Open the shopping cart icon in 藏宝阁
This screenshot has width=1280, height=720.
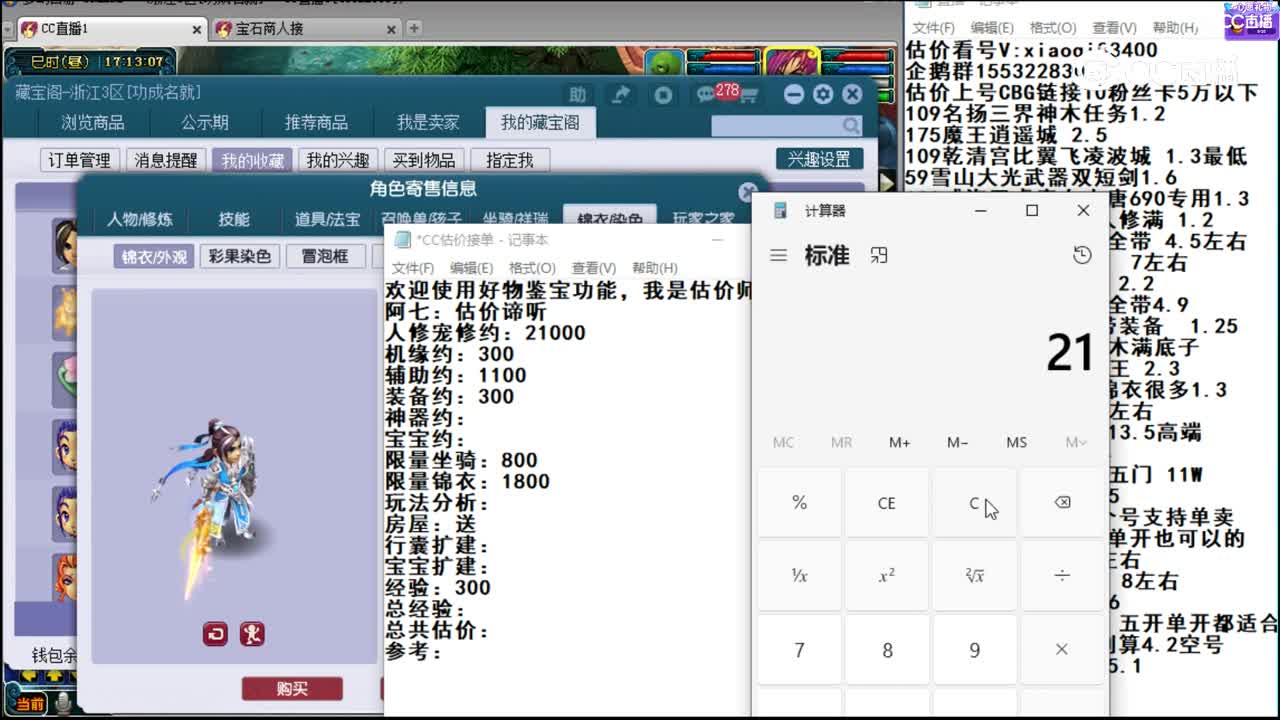coord(749,96)
